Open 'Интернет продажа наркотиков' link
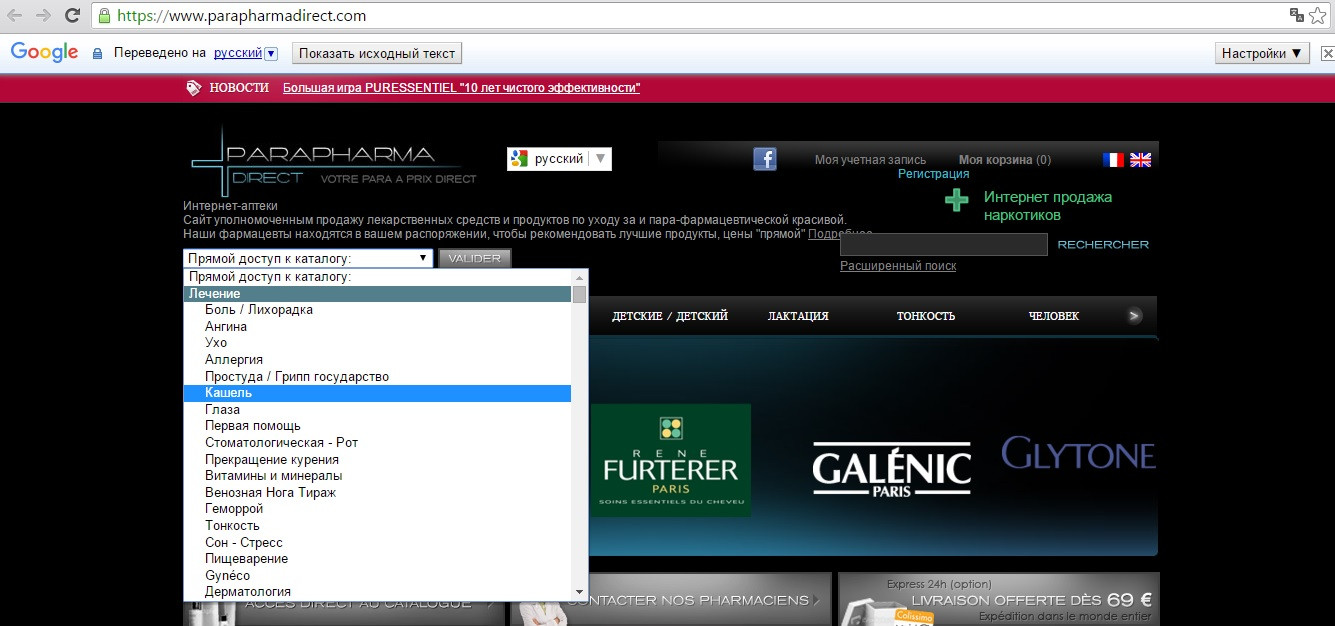 click(x=1048, y=206)
